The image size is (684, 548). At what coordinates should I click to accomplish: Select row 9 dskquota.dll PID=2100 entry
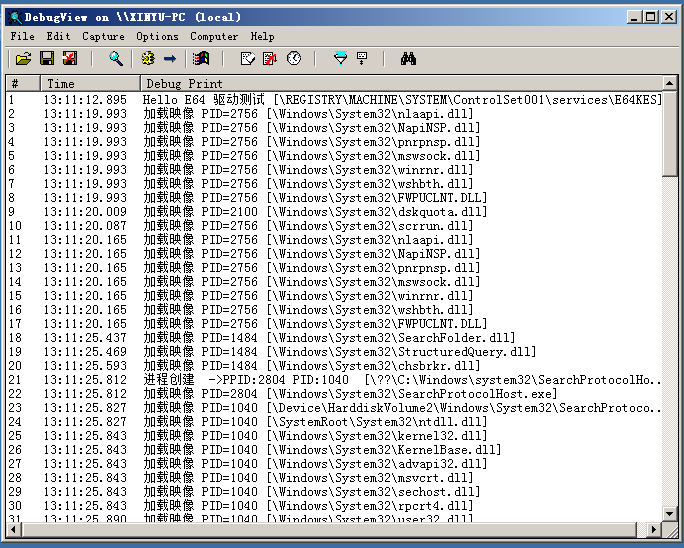tap(334, 211)
